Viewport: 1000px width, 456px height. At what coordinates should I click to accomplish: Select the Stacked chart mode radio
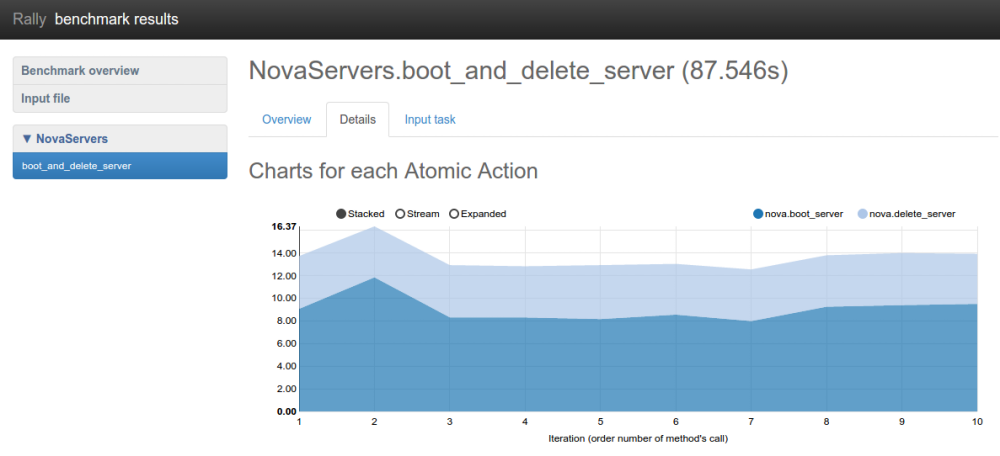(341, 214)
